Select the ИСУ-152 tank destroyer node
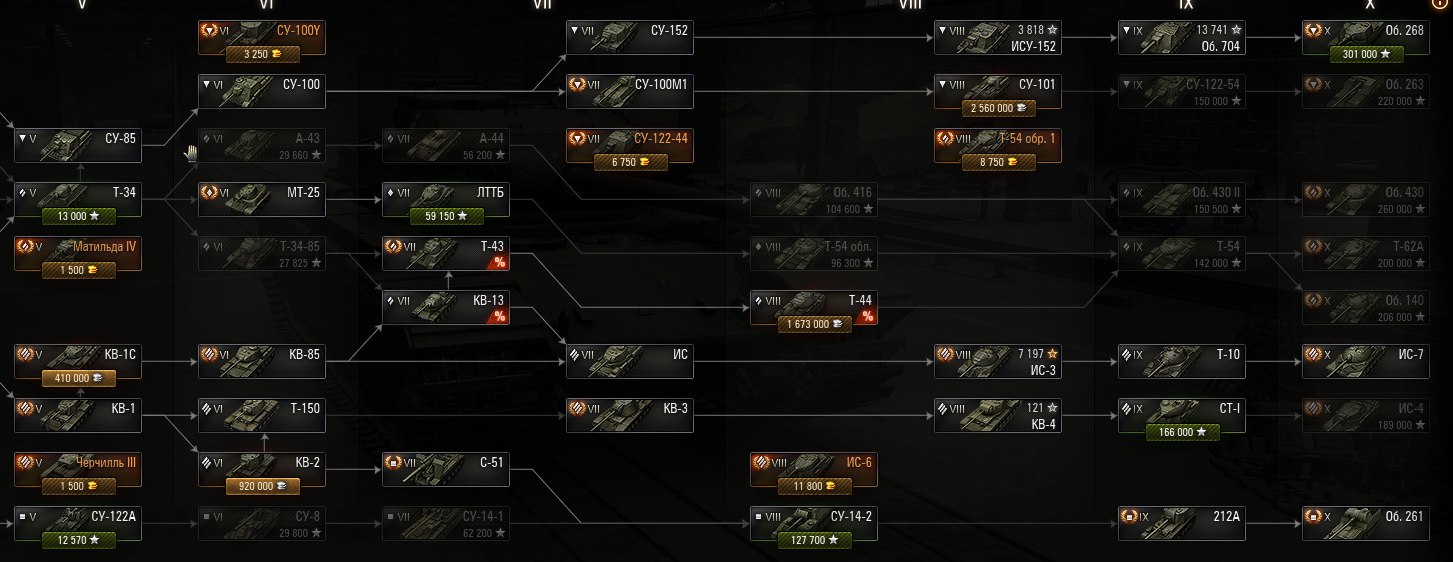This screenshot has width=1453, height=562. pyautogui.click(x=998, y=38)
